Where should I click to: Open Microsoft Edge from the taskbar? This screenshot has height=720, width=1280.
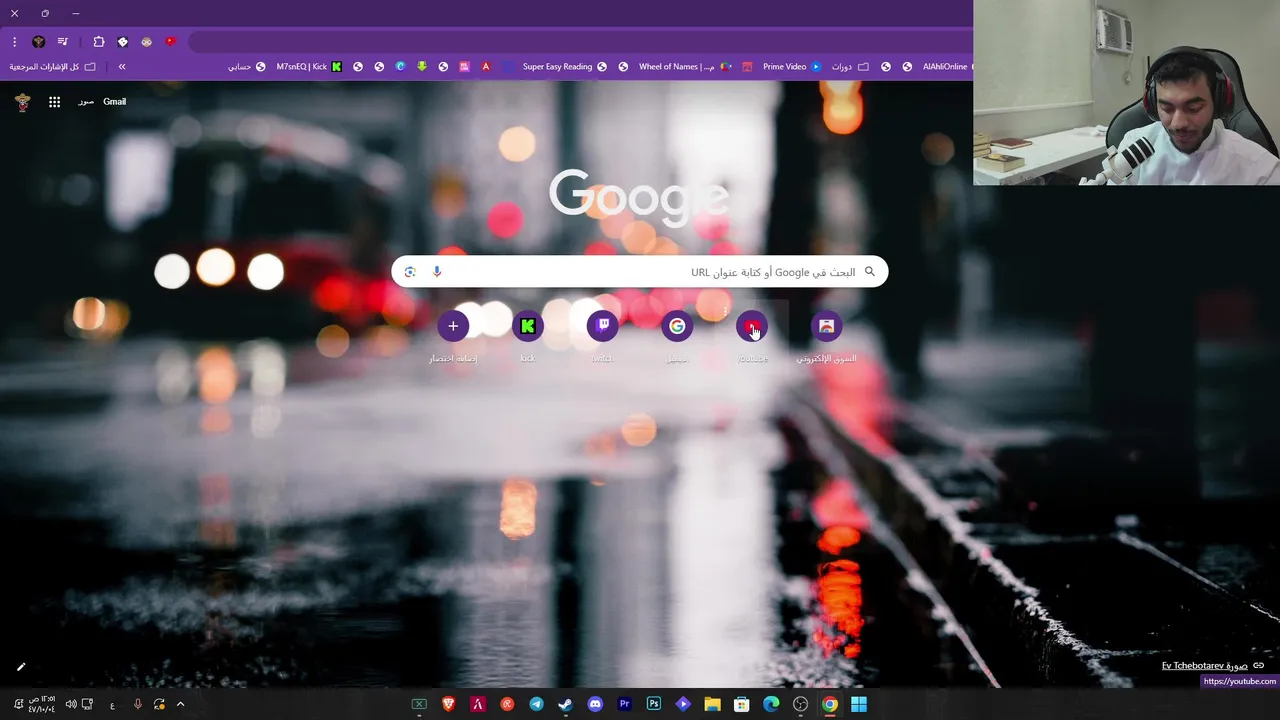[x=771, y=704]
